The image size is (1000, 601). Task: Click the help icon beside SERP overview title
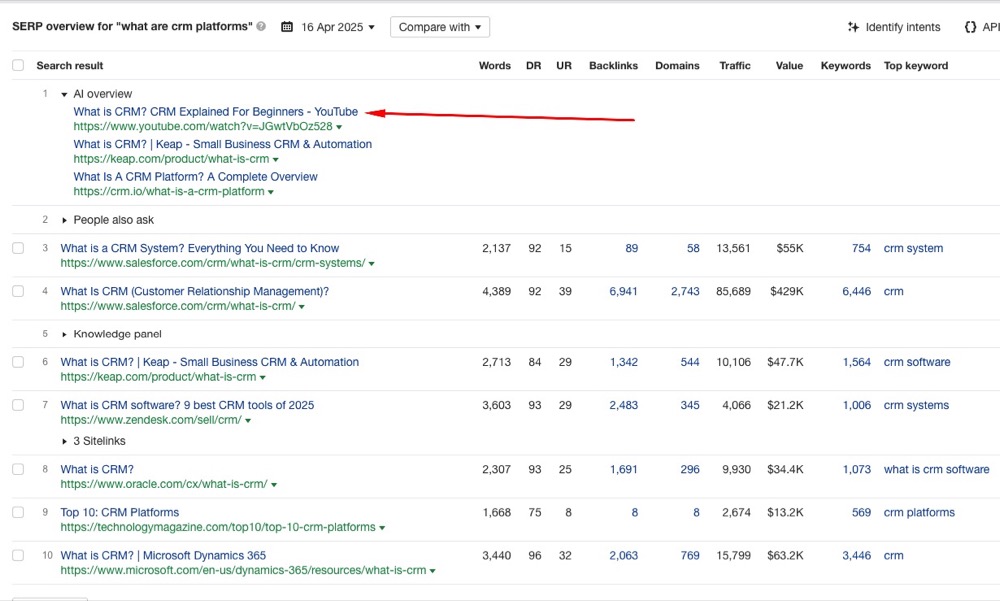(x=261, y=27)
